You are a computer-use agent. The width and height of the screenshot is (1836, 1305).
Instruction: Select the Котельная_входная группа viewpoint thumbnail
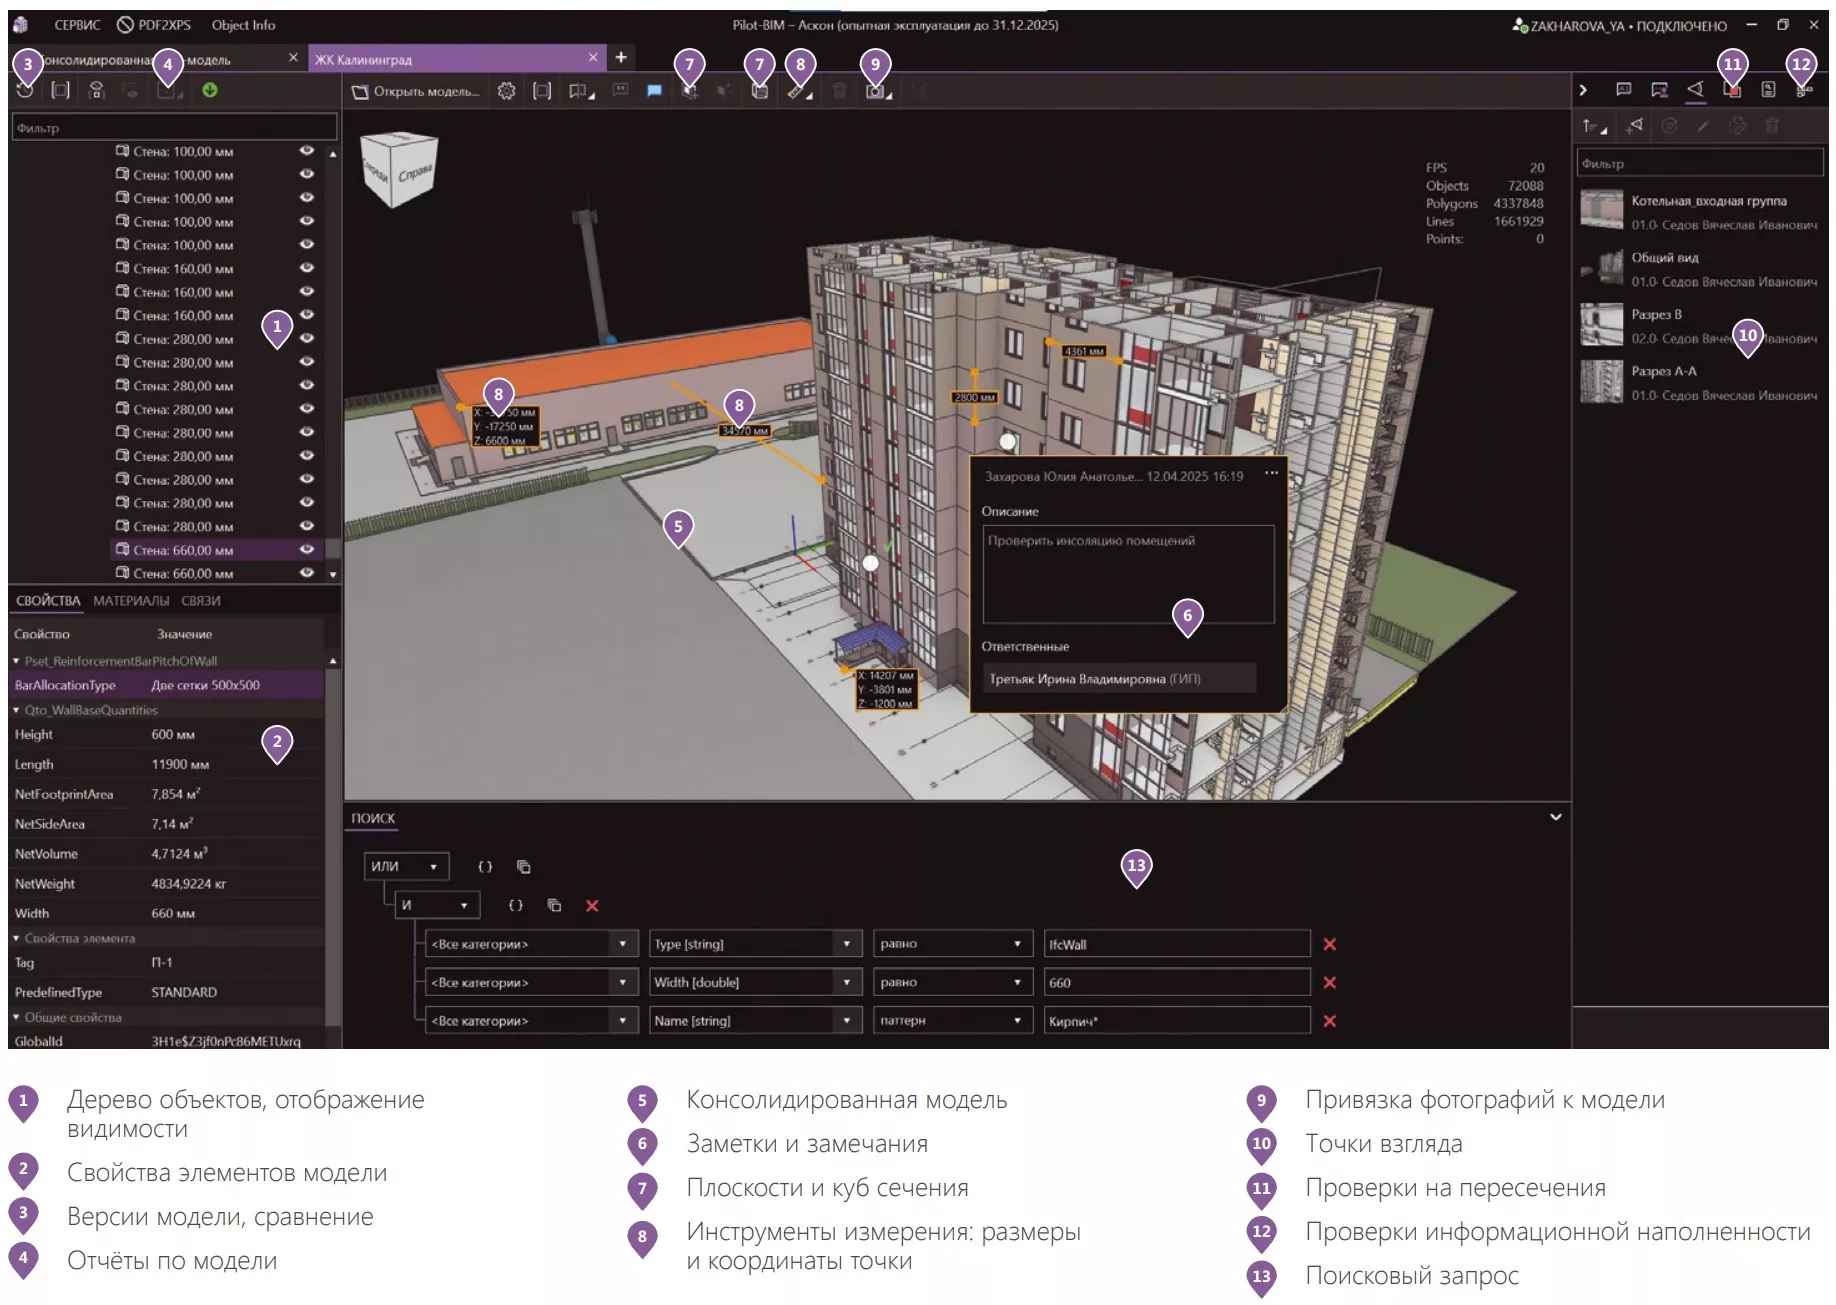tap(1601, 210)
